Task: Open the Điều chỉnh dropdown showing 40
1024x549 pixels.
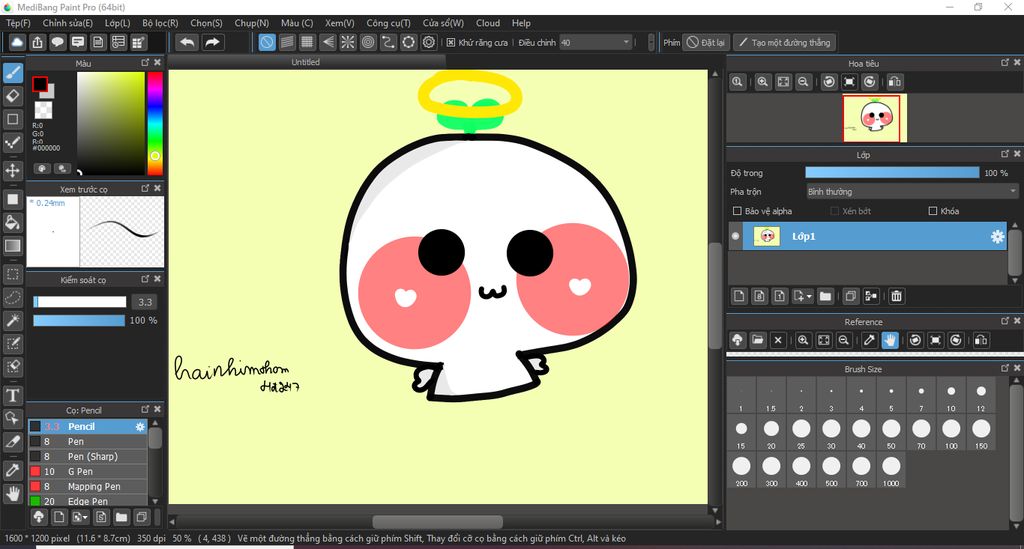Action: pos(596,42)
